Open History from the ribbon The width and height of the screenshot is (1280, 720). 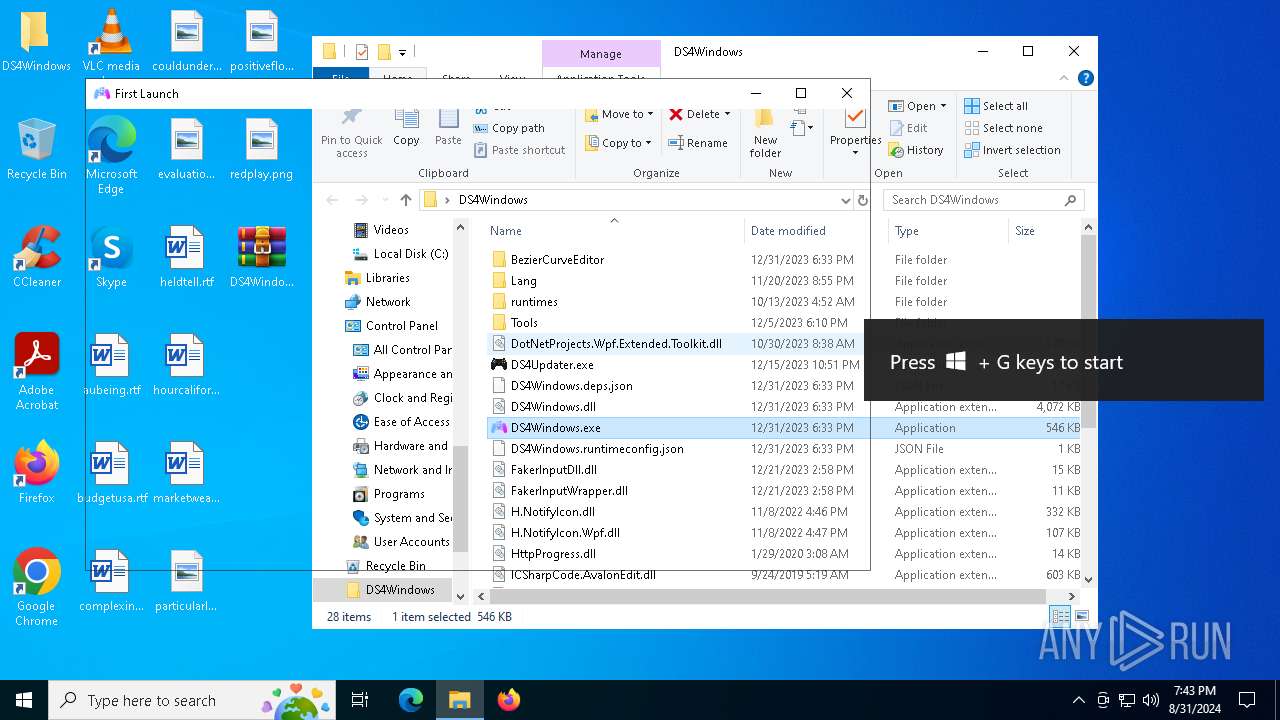coord(915,150)
